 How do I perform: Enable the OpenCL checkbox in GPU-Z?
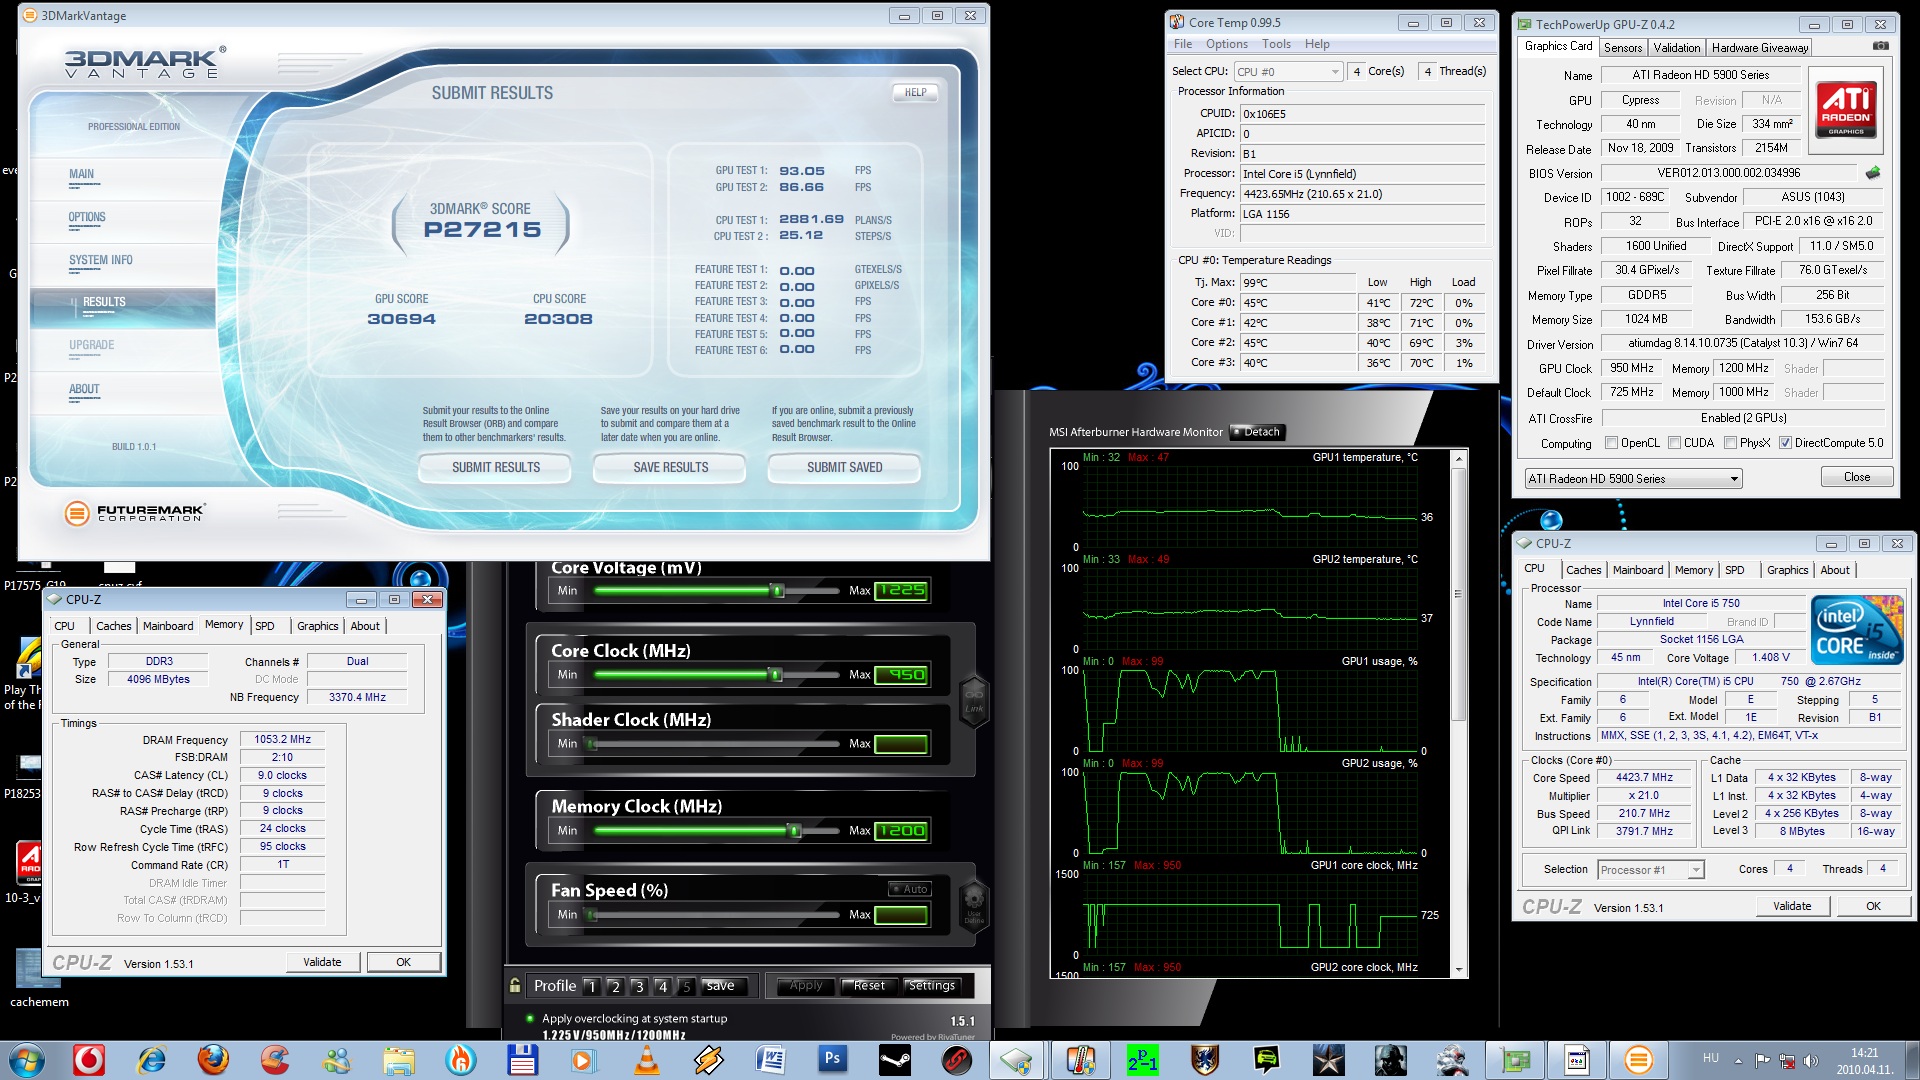tap(1611, 443)
